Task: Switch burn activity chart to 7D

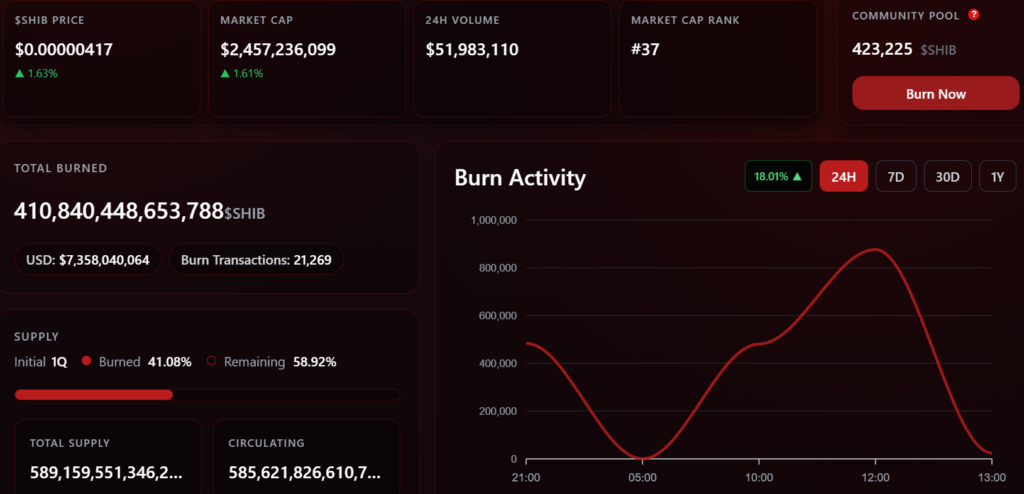Action: point(896,176)
